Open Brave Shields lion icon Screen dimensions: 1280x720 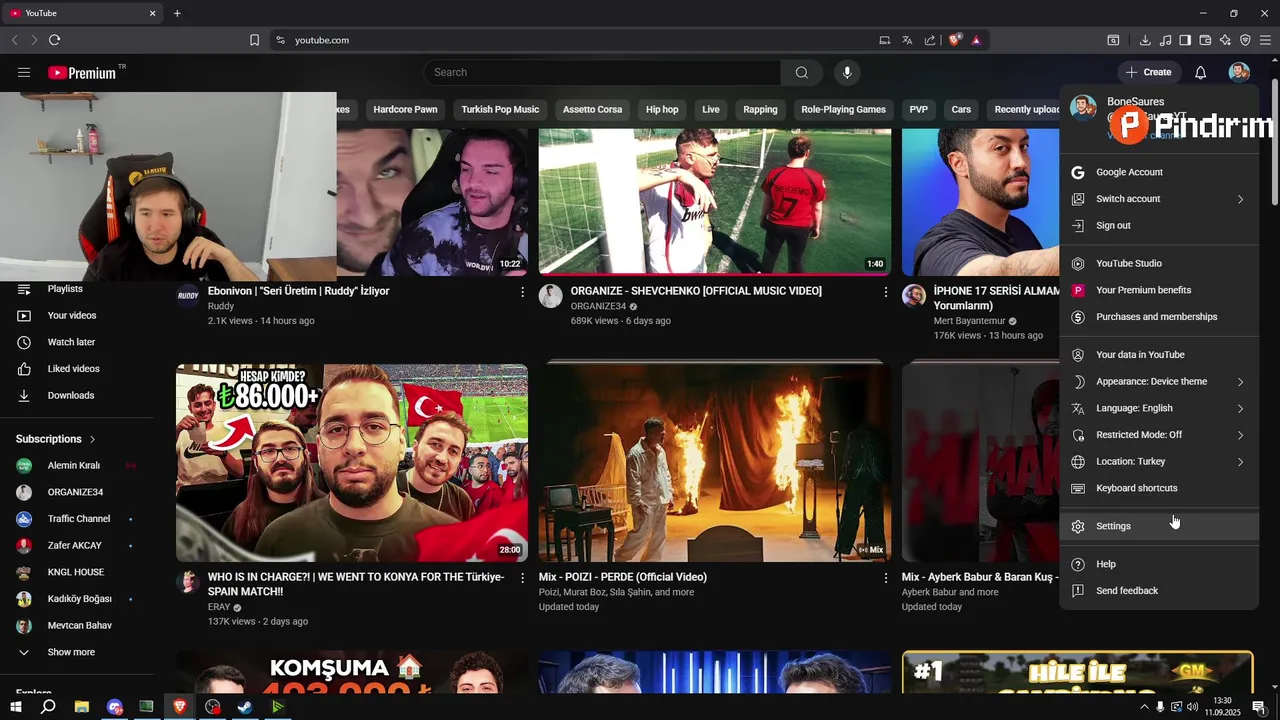point(955,40)
